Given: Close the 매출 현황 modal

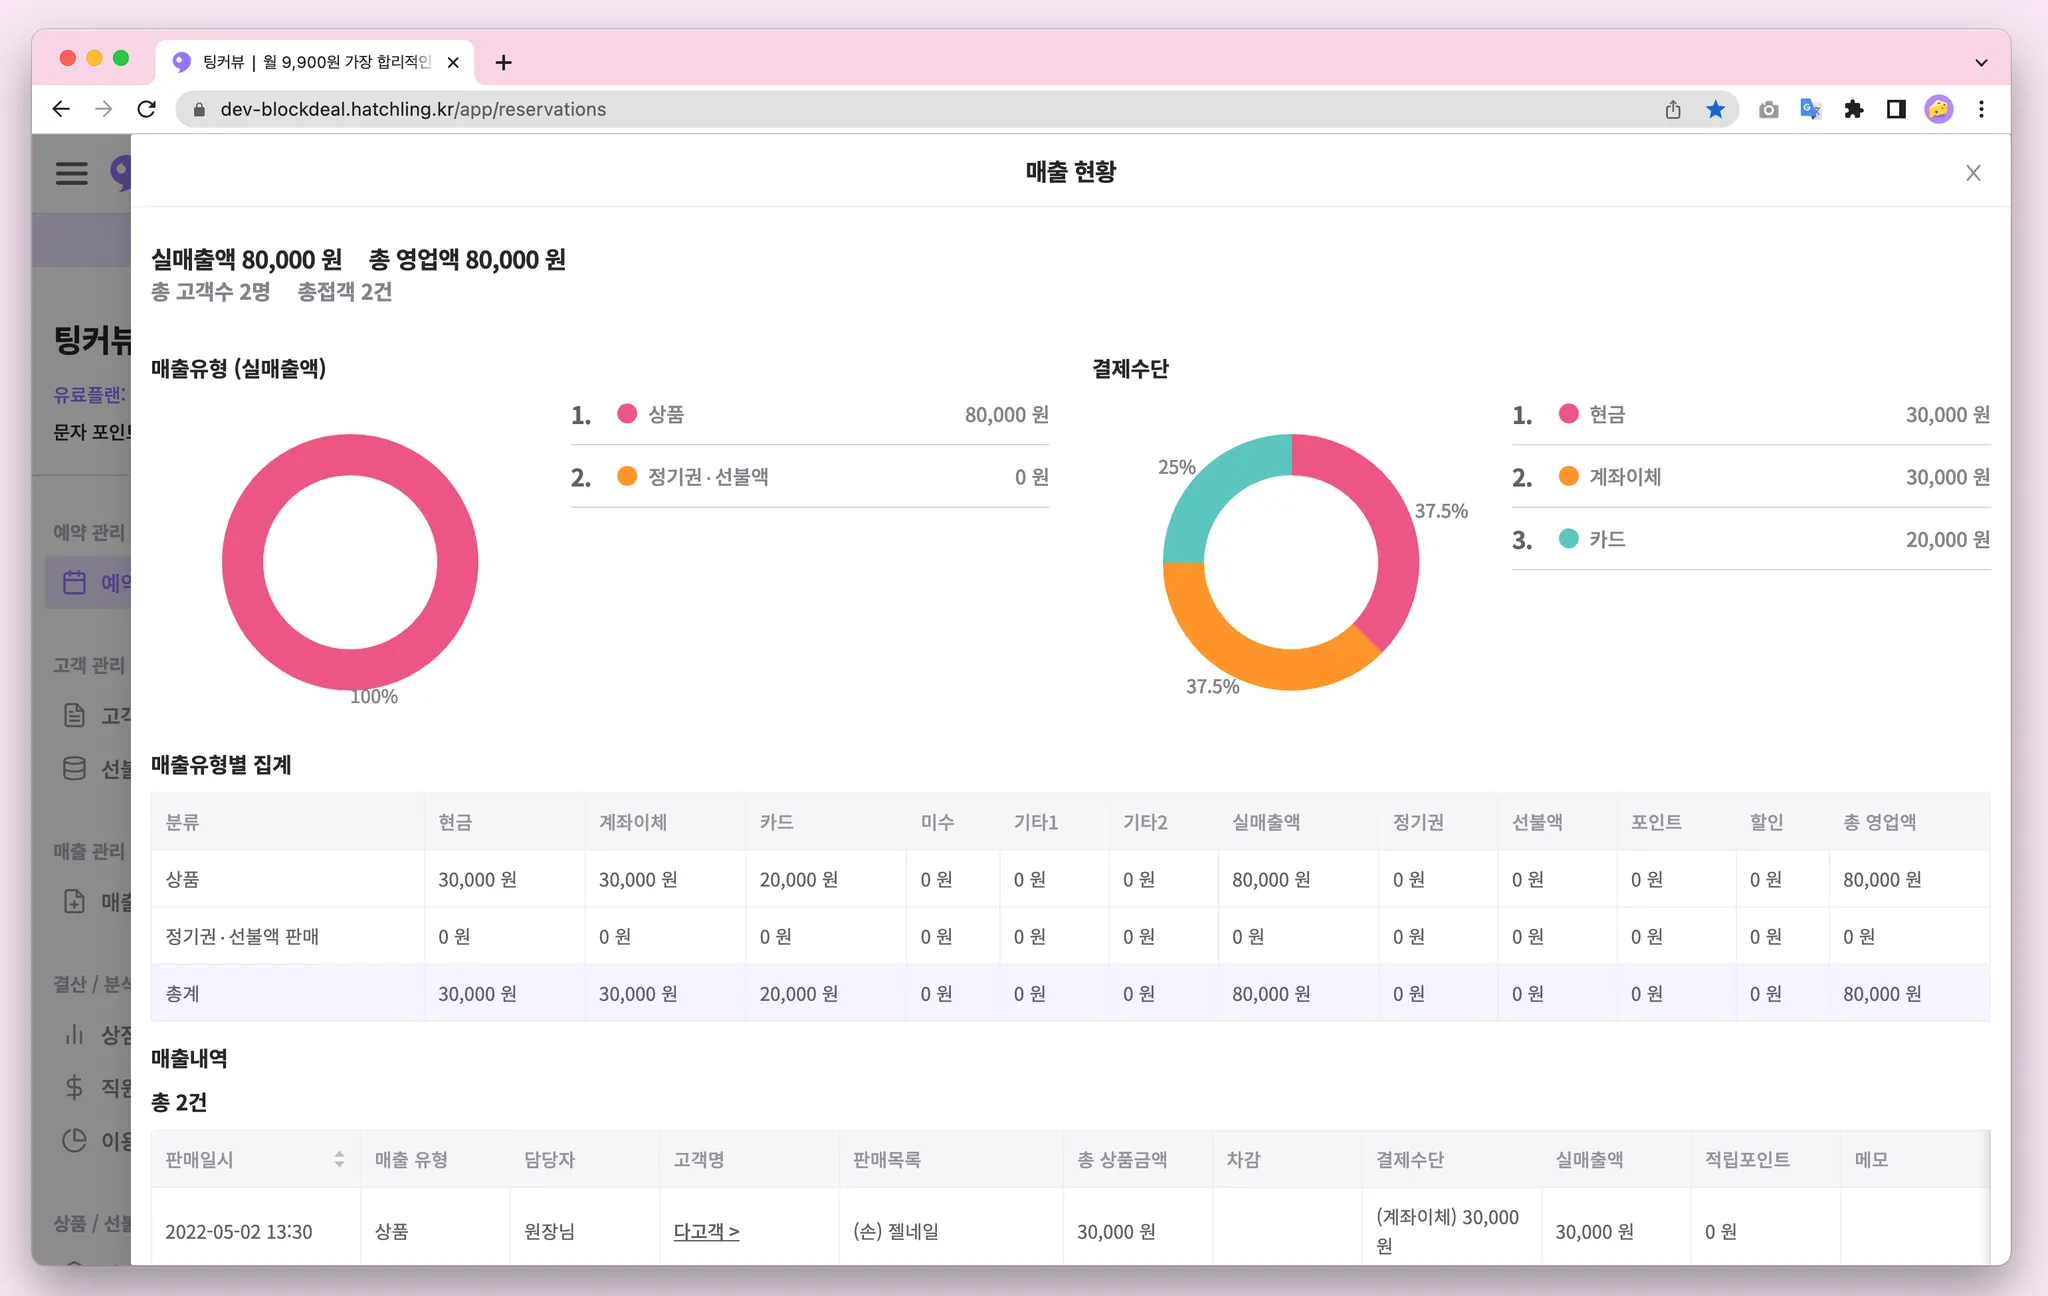Looking at the screenshot, I should click(x=1972, y=173).
